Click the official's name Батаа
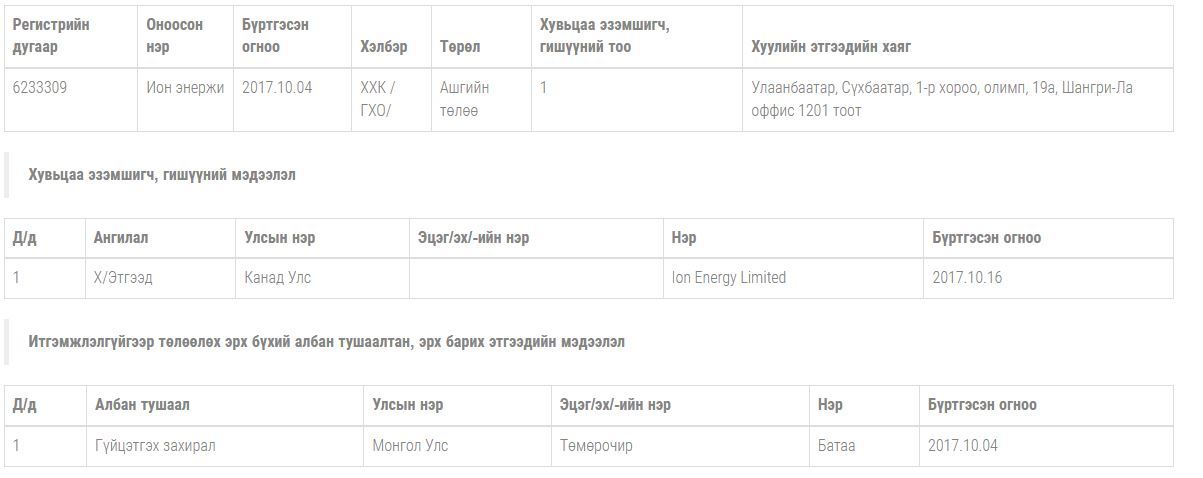Screen dimensions: 1203x478 (x=836, y=446)
